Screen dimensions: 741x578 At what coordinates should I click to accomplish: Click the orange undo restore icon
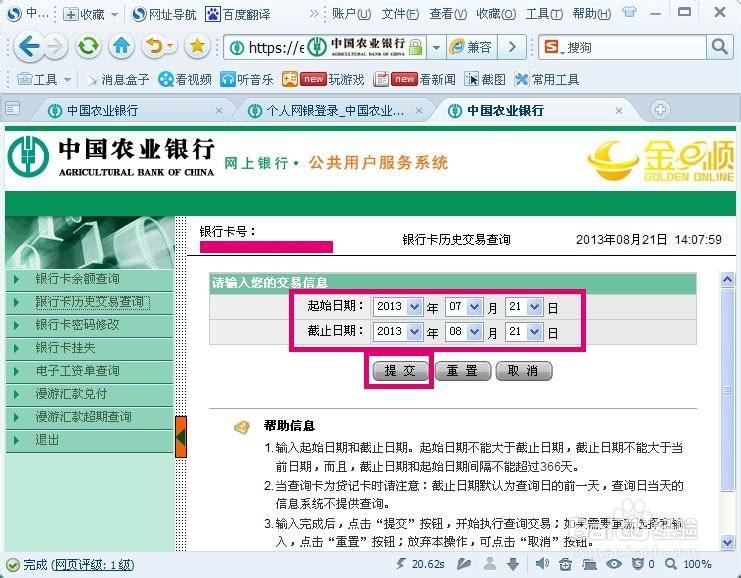tap(156, 46)
